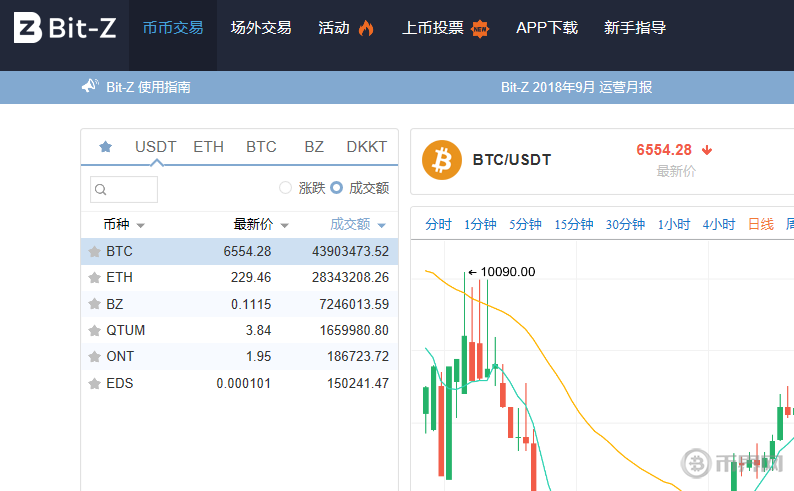Select the 1分钟 chart interval
794x491 pixels.
point(480,224)
